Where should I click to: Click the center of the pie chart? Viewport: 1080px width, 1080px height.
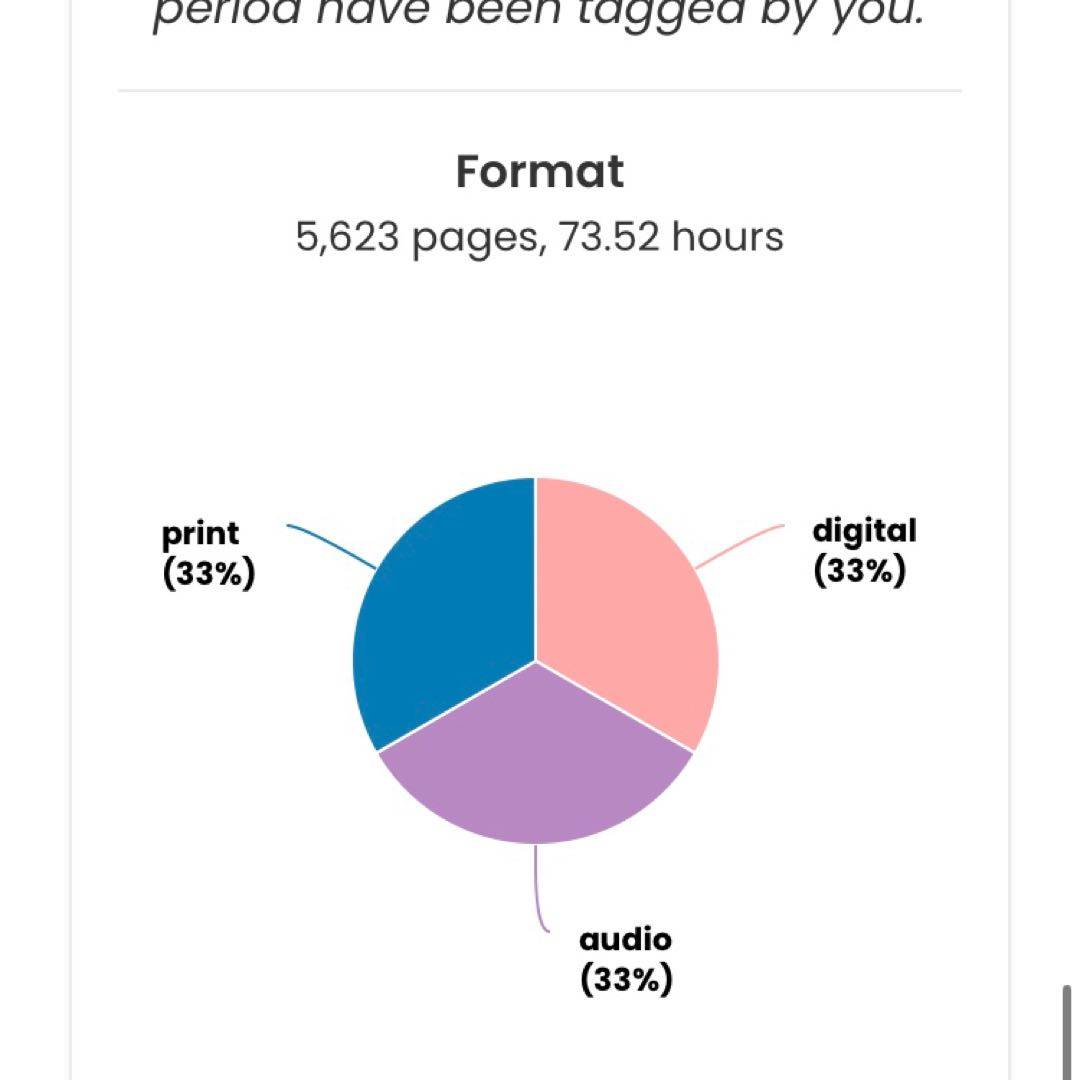536,661
